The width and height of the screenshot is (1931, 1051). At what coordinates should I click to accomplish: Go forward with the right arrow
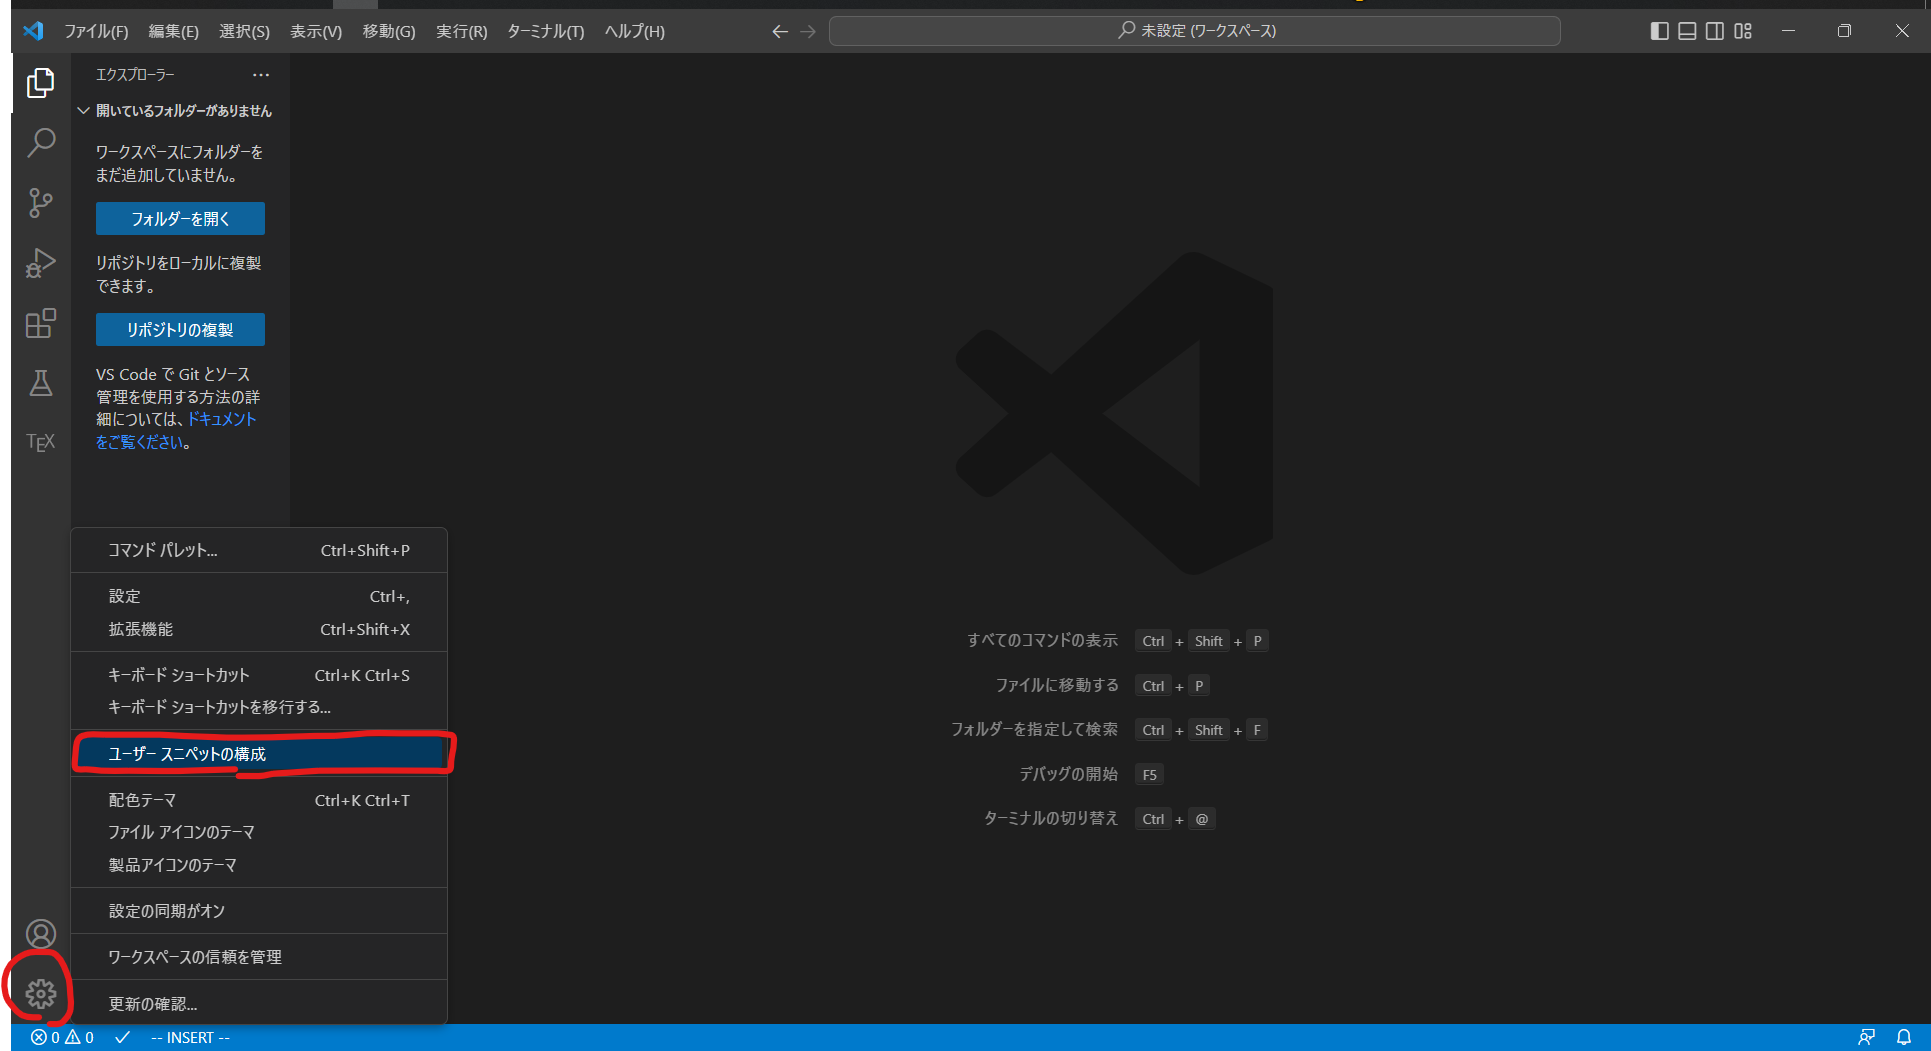click(x=808, y=32)
